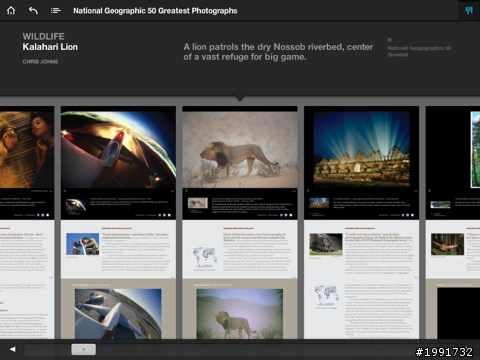Open the temple light beams photo page
The height and width of the screenshot is (360, 480).
click(x=362, y=150)
